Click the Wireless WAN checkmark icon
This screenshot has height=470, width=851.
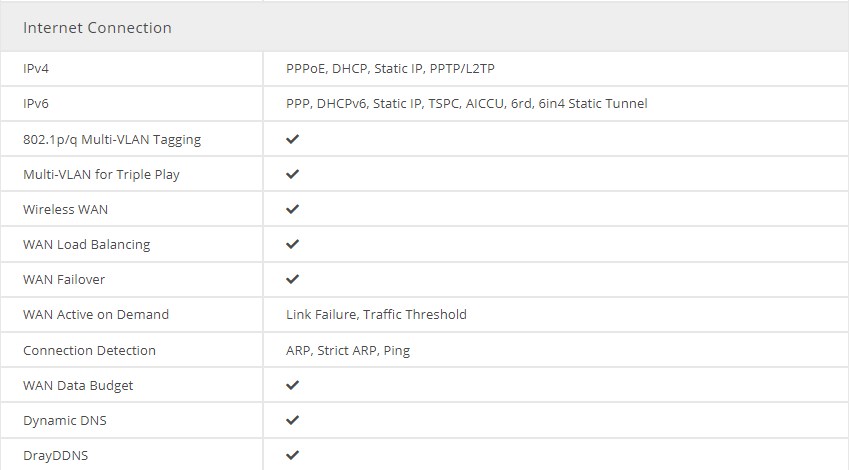293,209
